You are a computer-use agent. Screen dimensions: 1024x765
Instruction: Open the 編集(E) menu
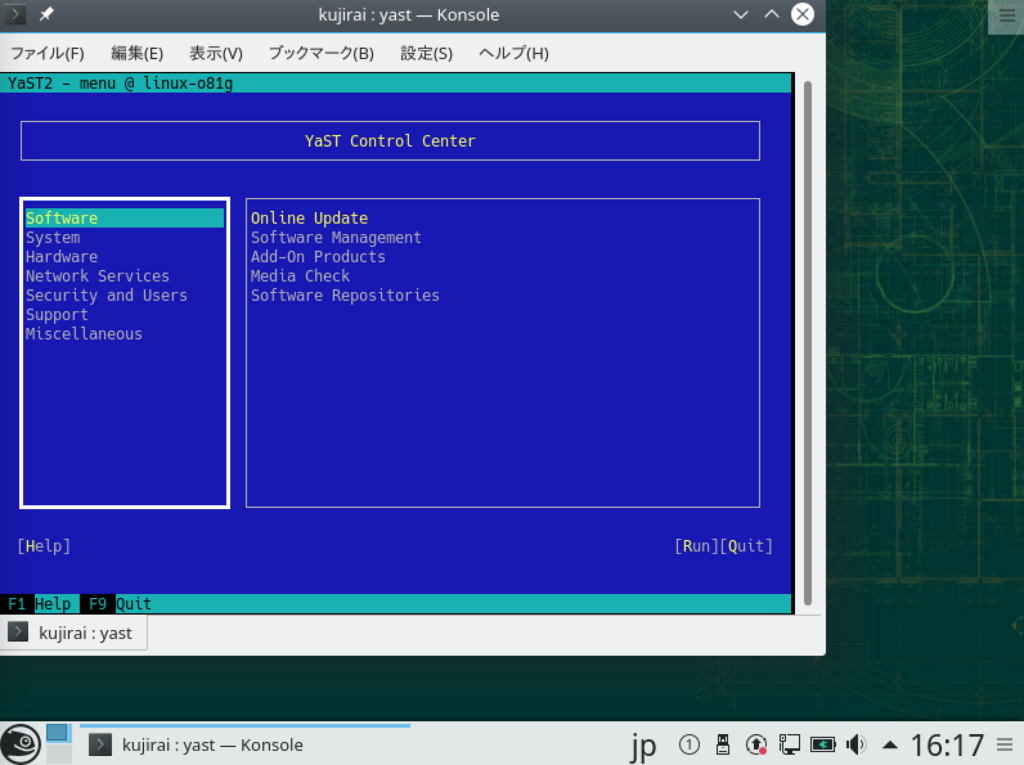(x=137, y=53)
